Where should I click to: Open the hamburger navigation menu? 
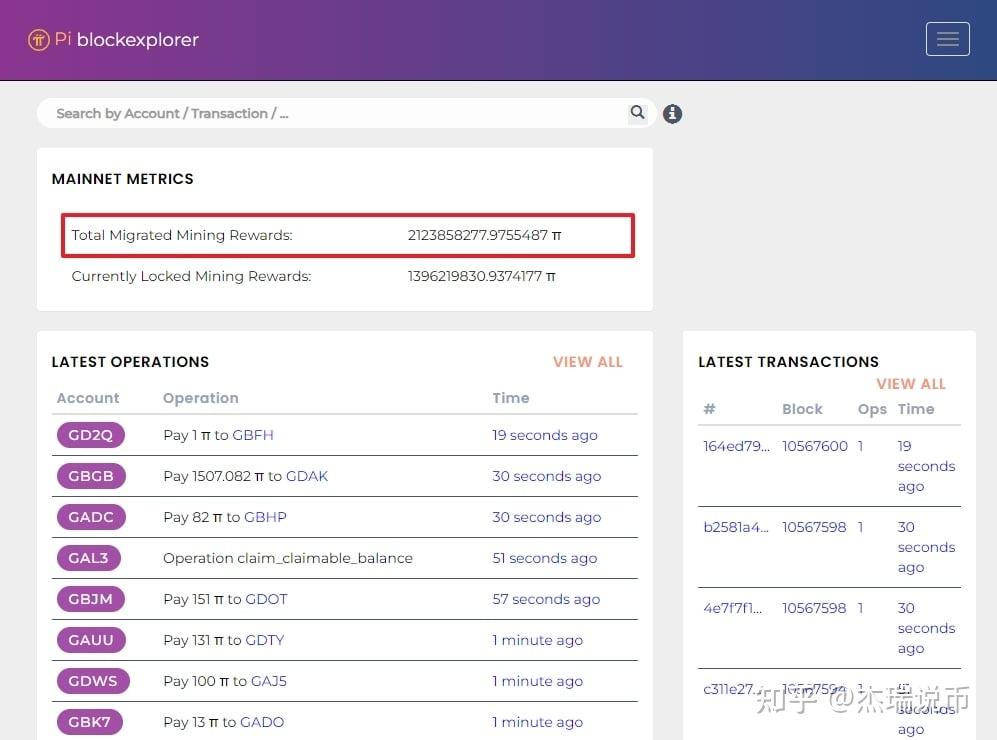coord(947,39)
